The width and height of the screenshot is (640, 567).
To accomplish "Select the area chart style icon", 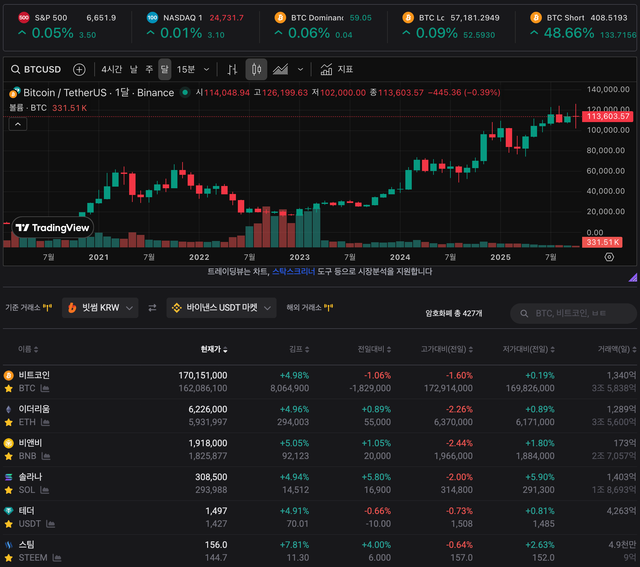I will coord(280,69).
